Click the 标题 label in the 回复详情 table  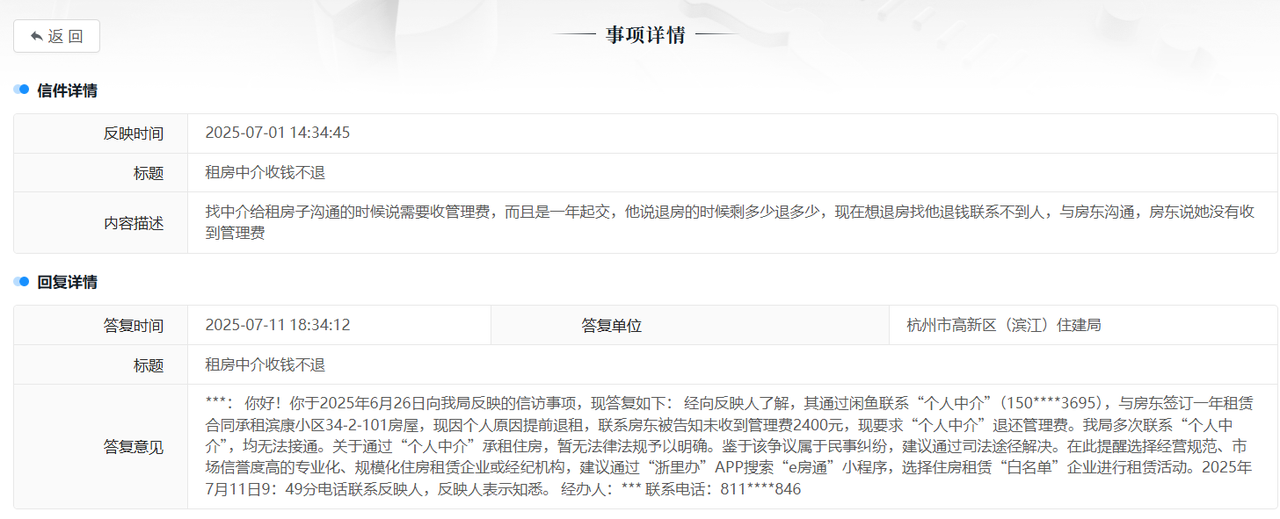(x=148, y=365)
